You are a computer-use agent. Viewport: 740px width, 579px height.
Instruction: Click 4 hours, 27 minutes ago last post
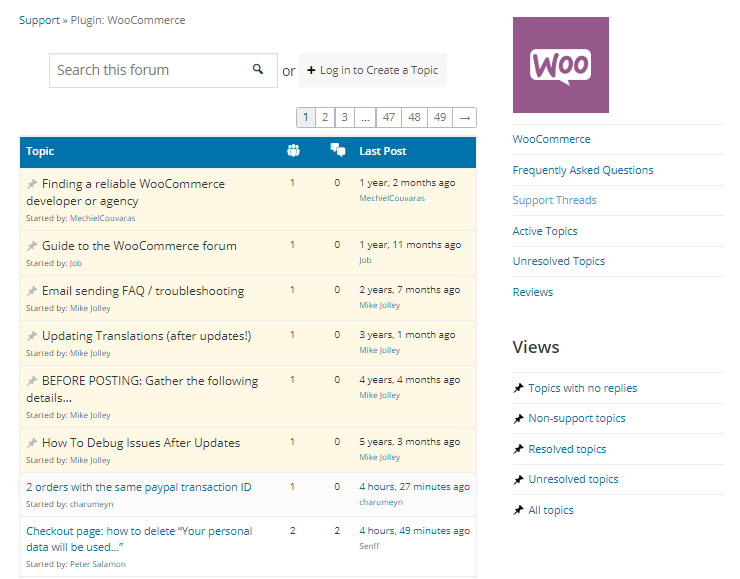(x=414, y=487)
